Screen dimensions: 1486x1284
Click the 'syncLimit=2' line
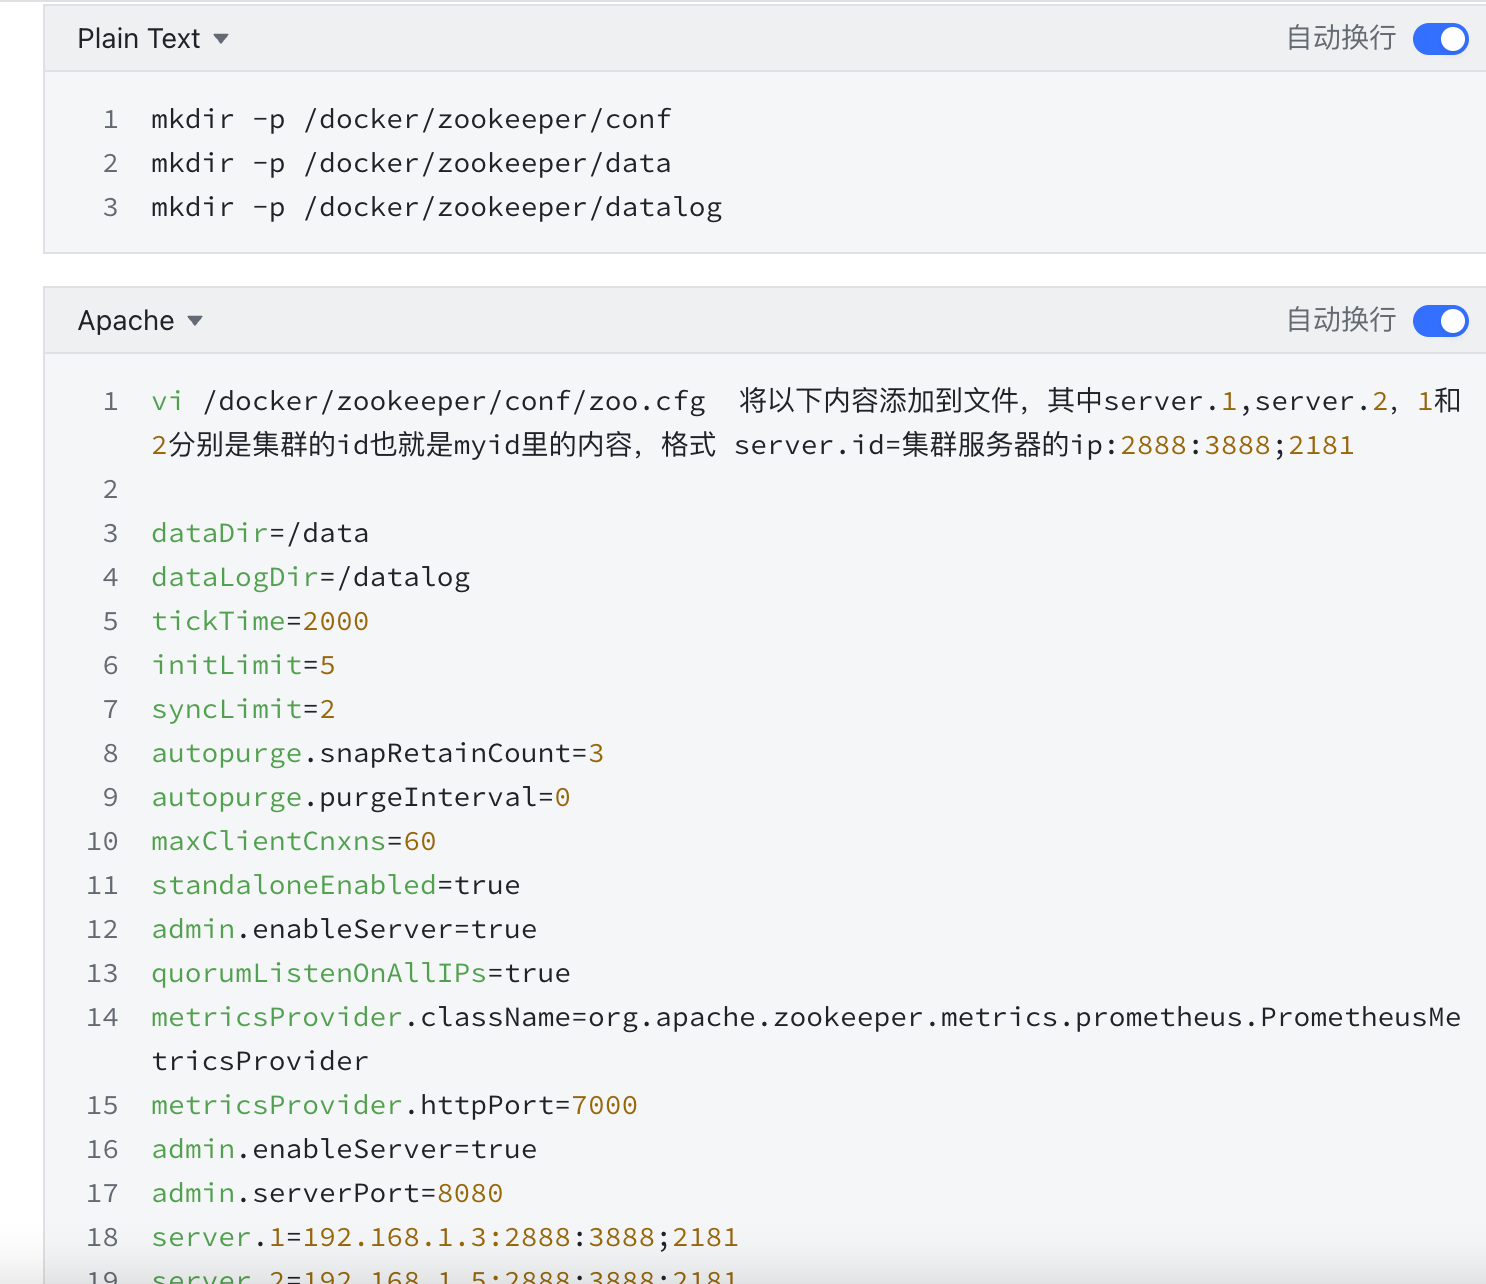(x=243, y=709)
